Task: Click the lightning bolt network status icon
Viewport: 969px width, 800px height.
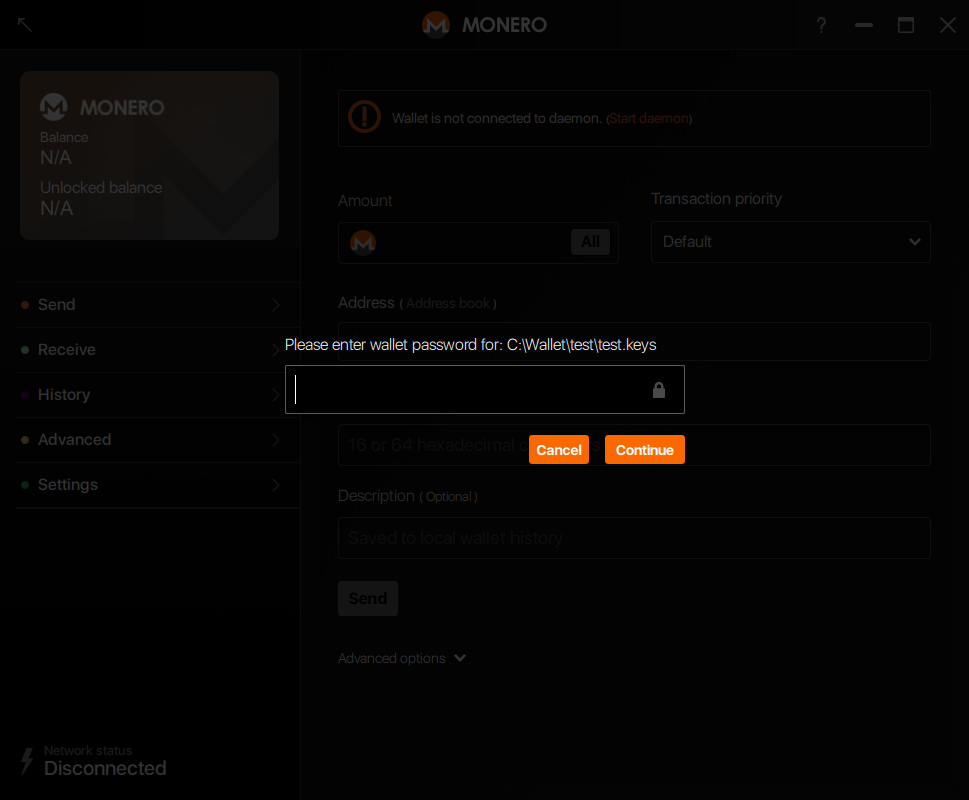Action: point(28,761)
